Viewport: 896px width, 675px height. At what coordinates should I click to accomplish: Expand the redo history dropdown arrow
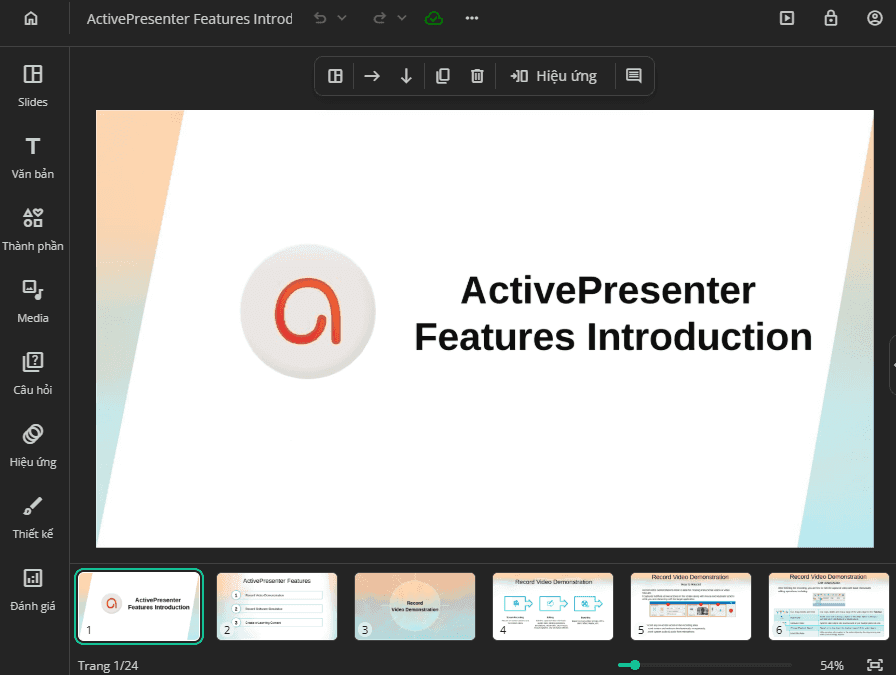click(402, 18)
